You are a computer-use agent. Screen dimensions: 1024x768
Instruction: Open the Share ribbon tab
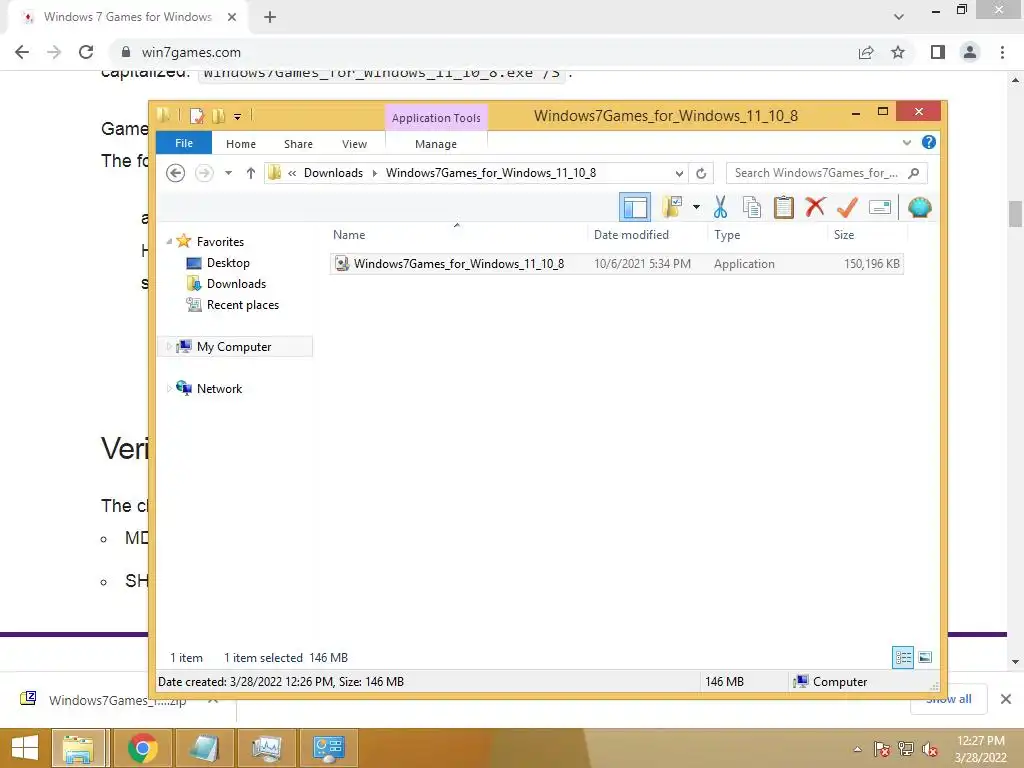click(298, 144)
